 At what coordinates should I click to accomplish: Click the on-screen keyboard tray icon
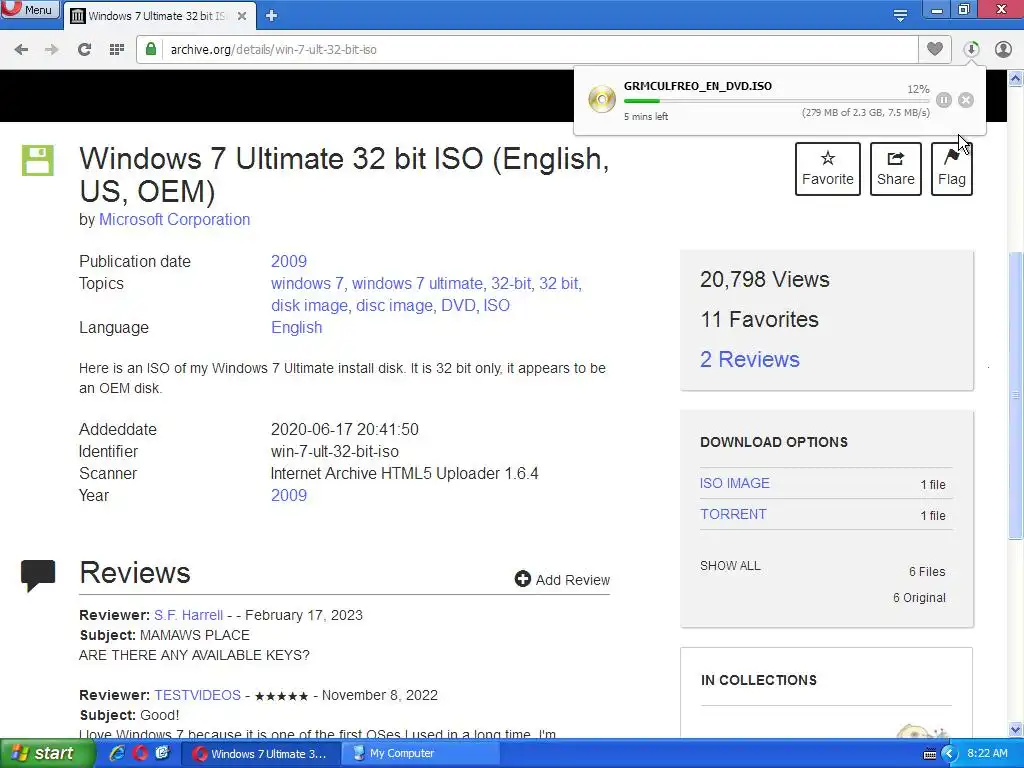pos(929,754)
